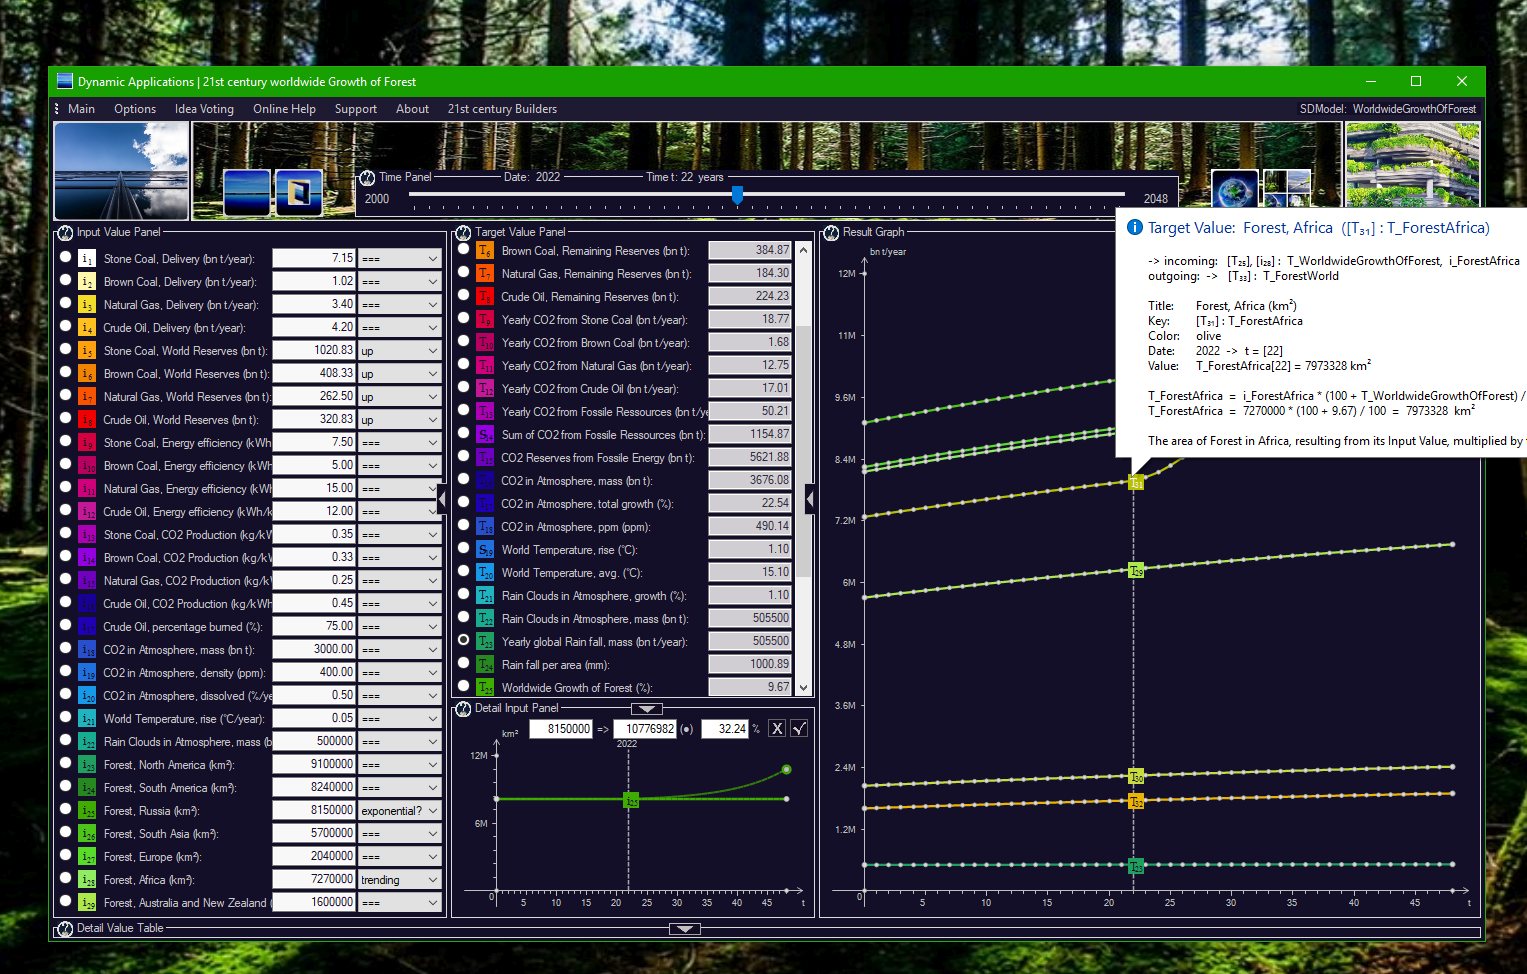Click the Time Panel help icon

click(x=367, y=177)
